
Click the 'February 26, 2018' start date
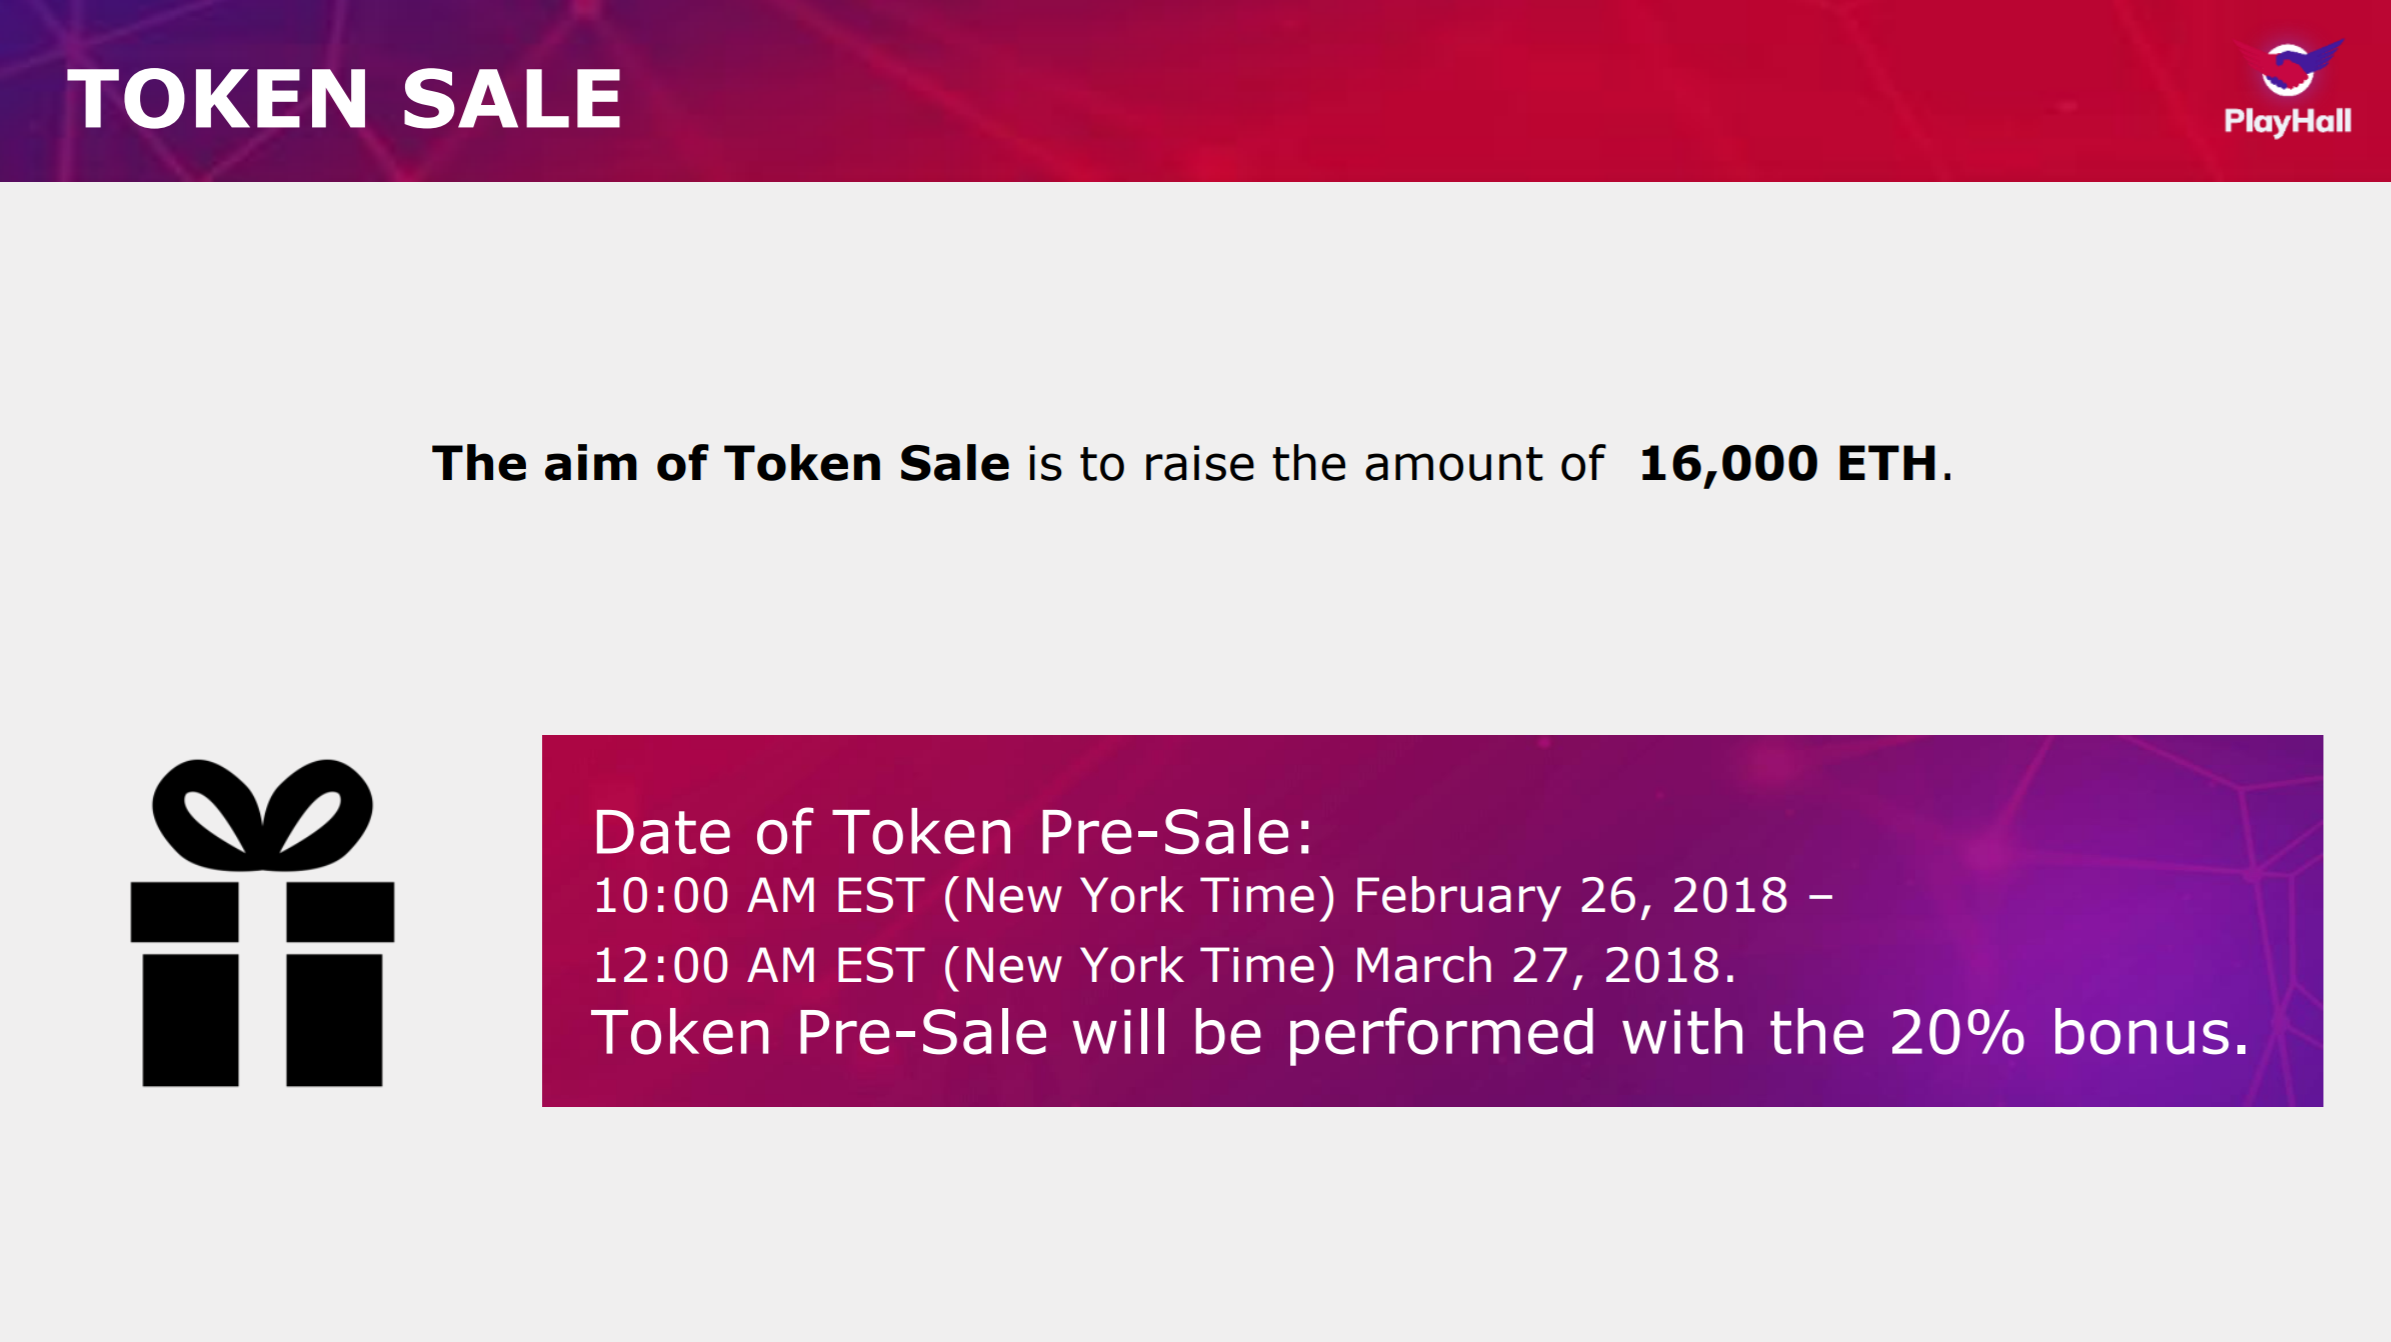[1571, 896]
